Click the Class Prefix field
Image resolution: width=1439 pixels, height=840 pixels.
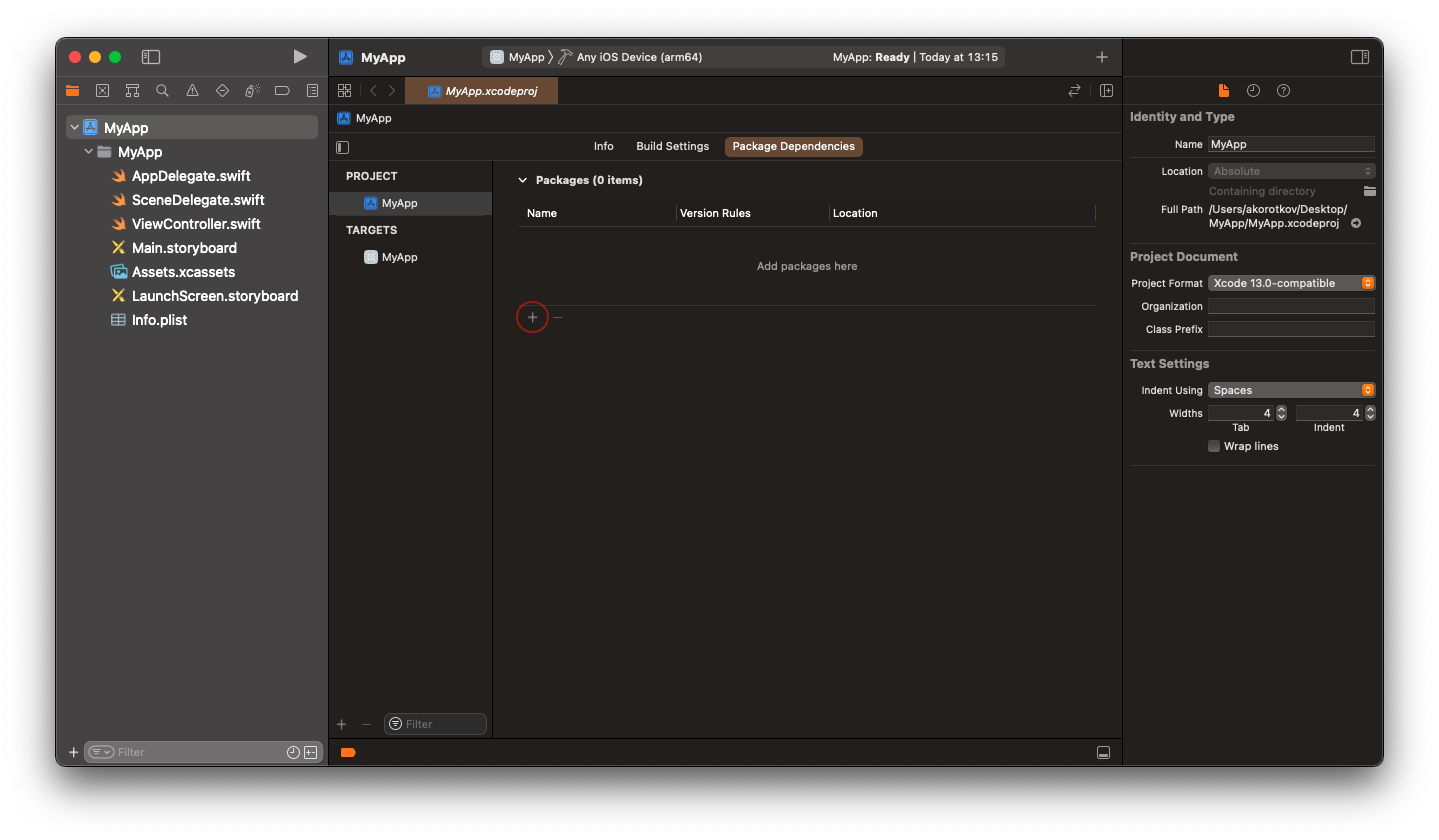point(1291,329)
